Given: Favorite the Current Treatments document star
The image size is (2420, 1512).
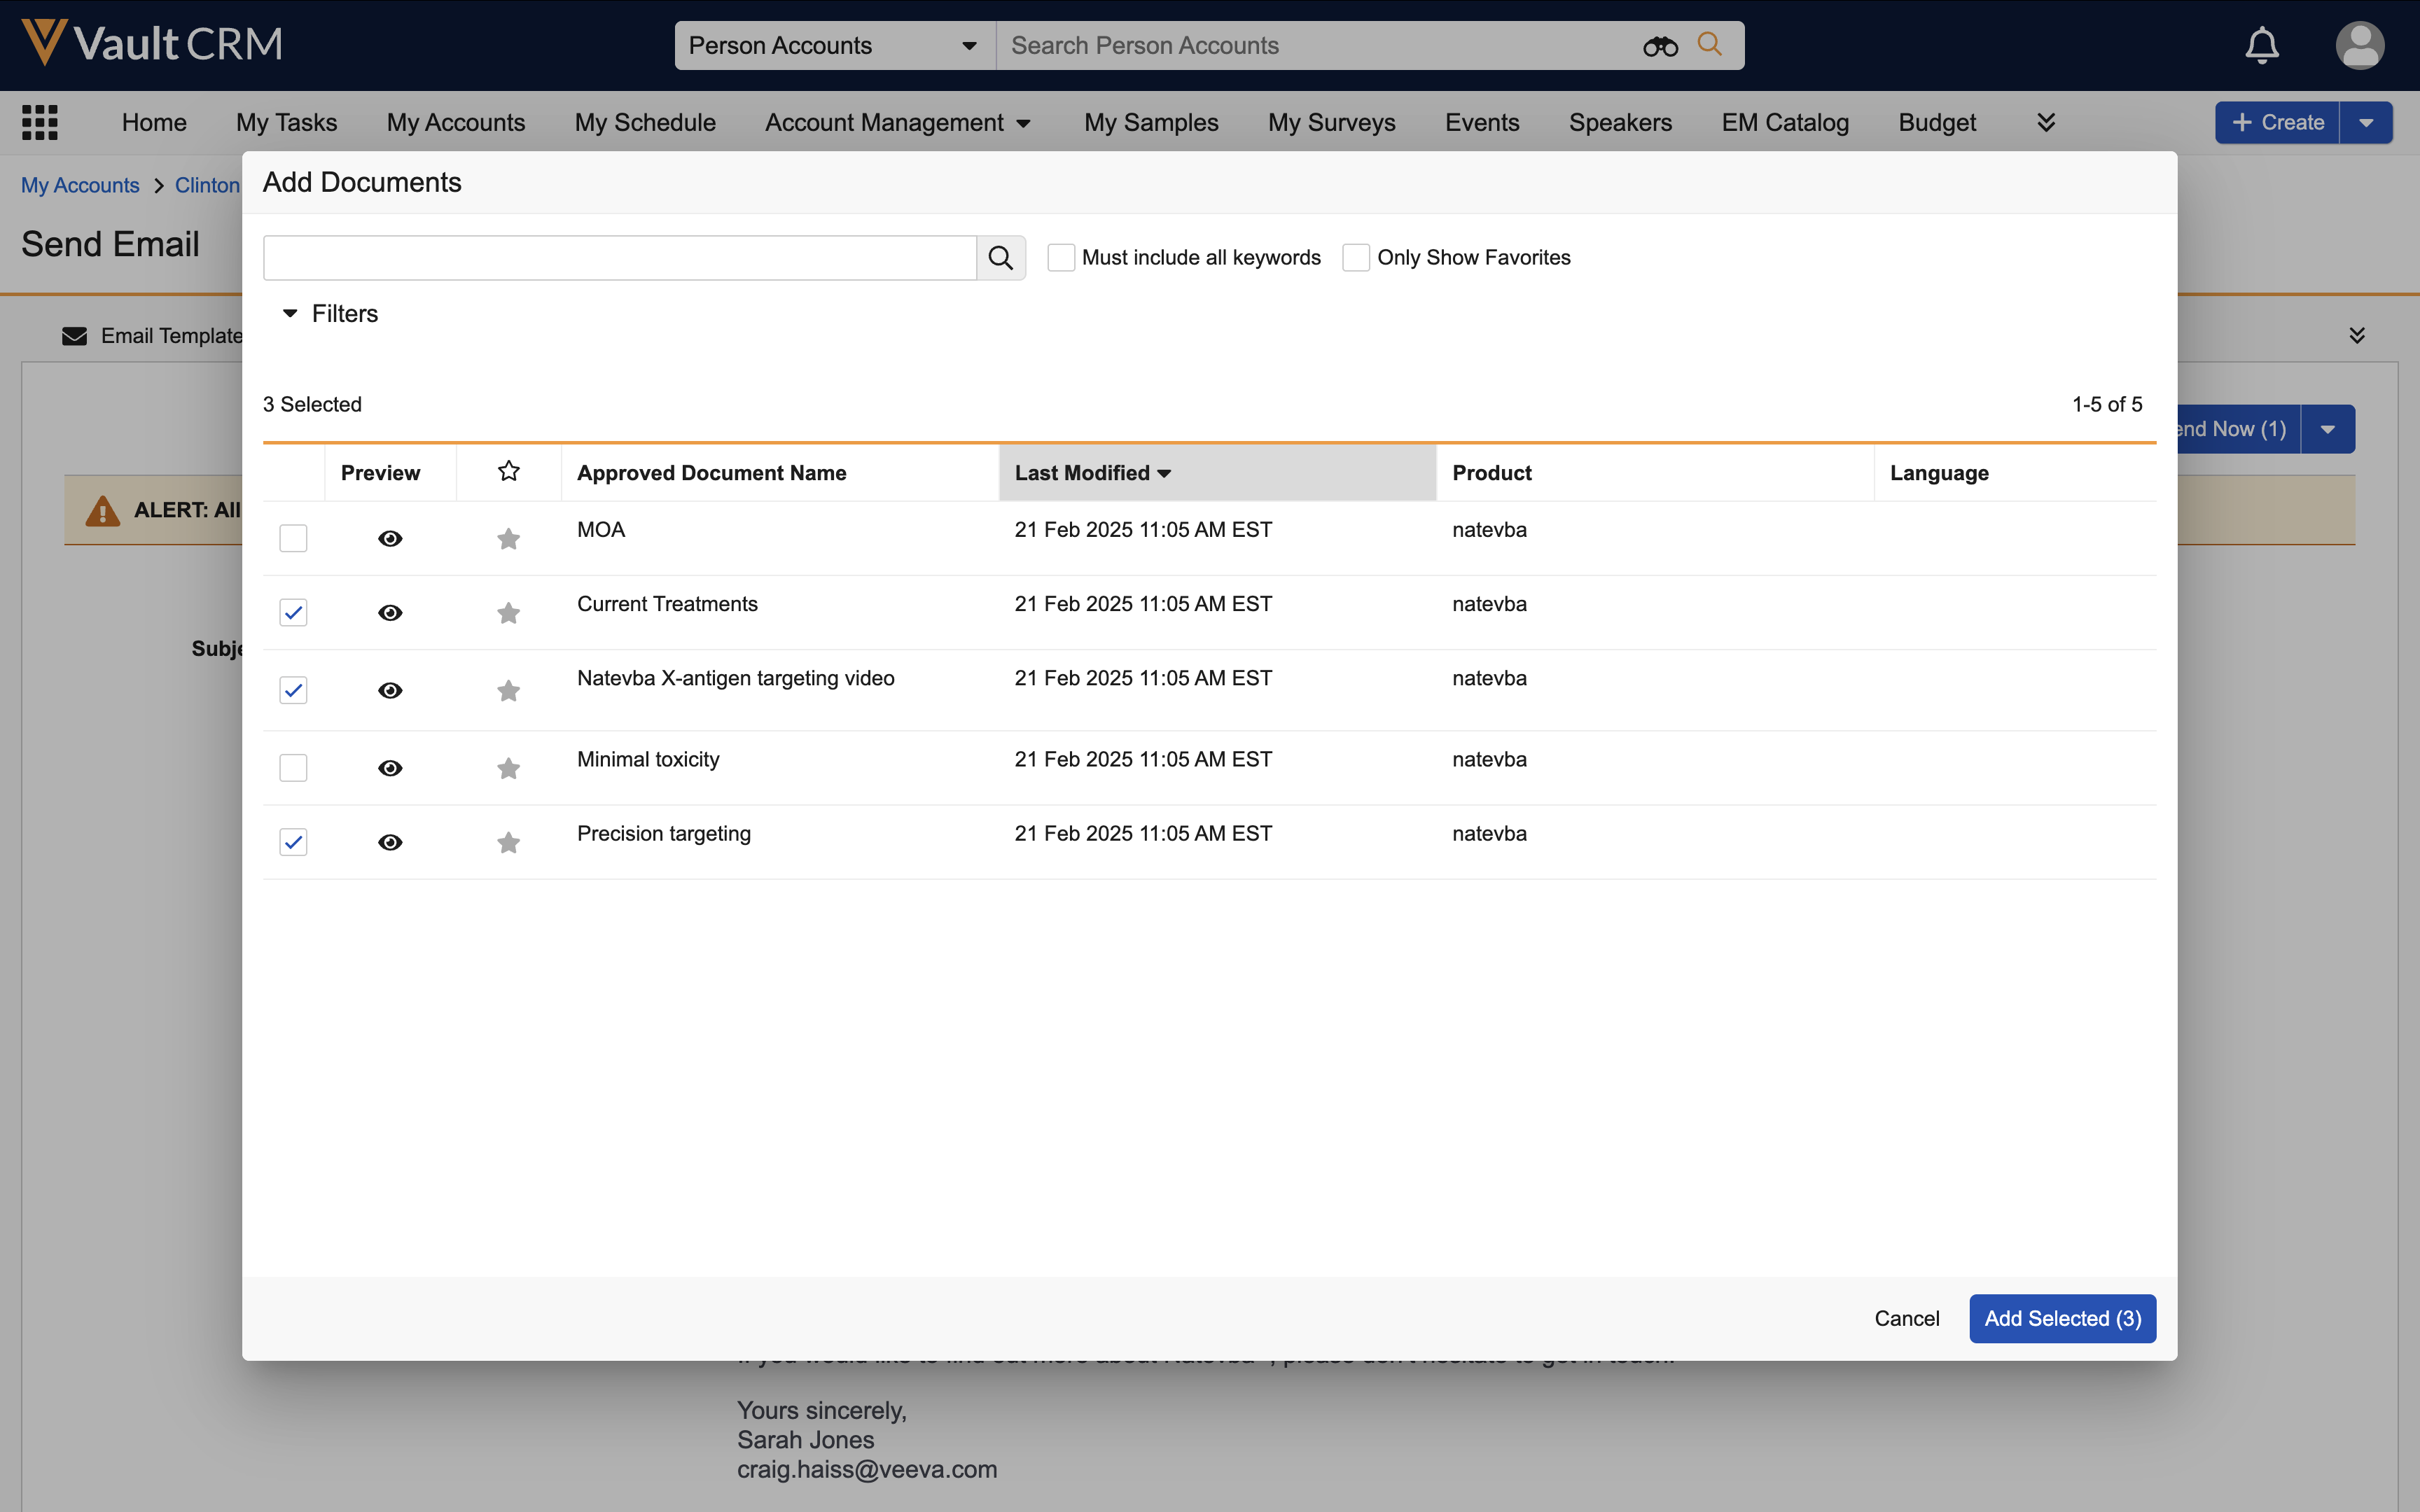Looking at the screenshot, I should 508,613.
